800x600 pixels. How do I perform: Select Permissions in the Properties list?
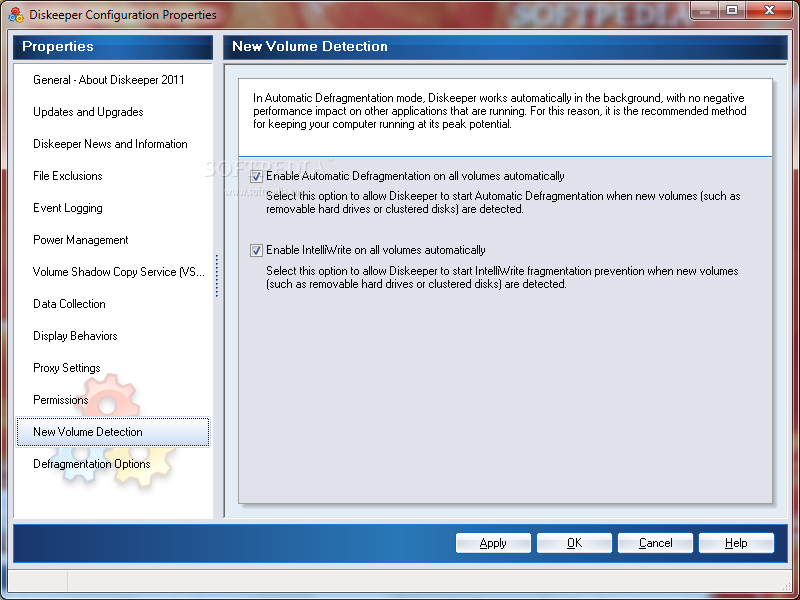[x=61, y=400]
